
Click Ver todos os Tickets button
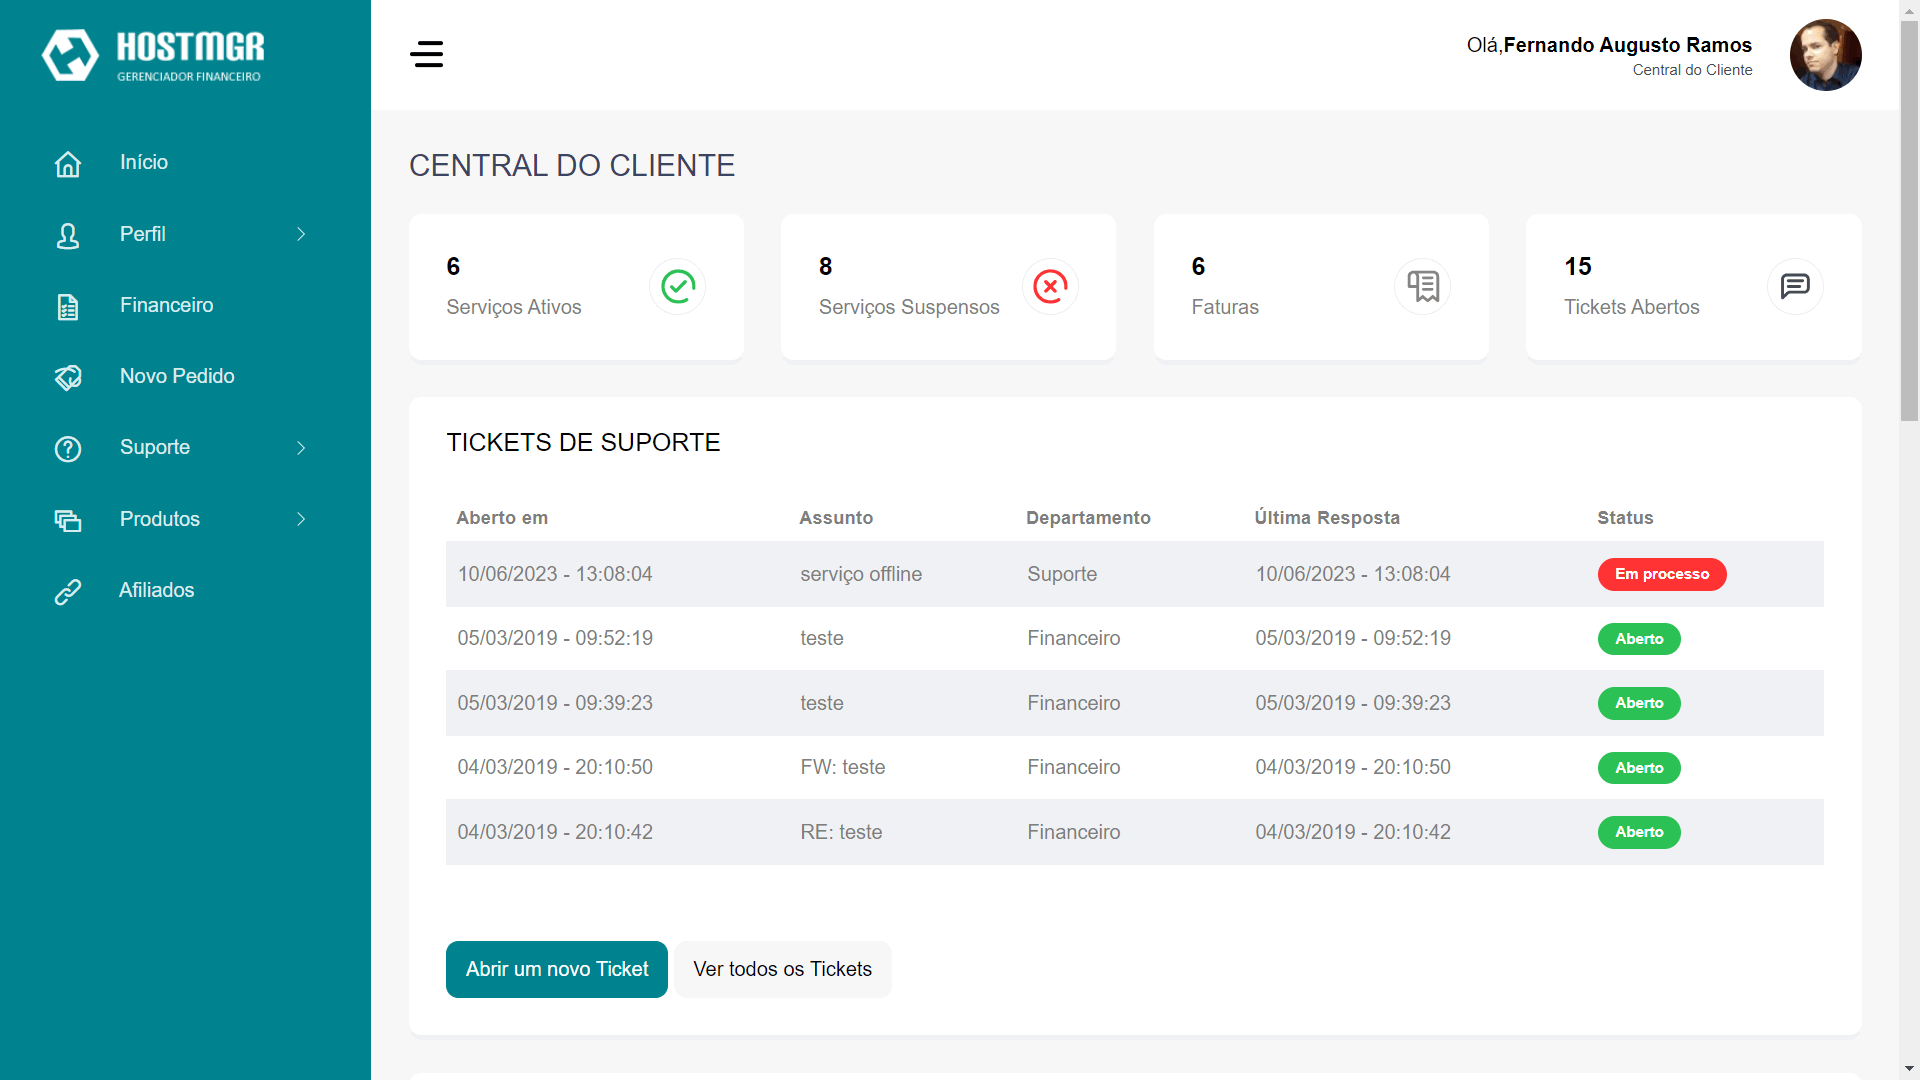[782, 969]
